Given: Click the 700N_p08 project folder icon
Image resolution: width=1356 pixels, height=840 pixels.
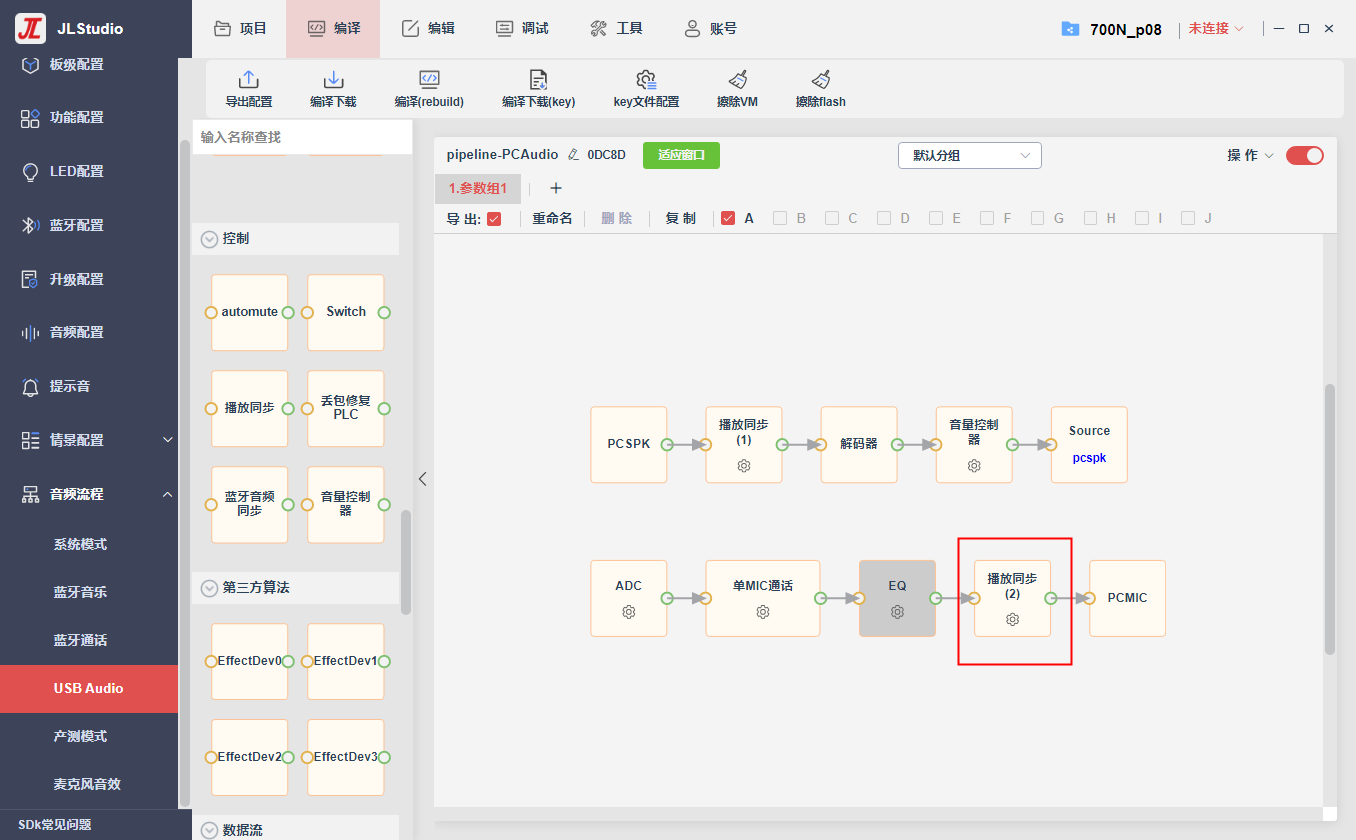Looking at the screenshot, I should click(x=1070, y=29).
